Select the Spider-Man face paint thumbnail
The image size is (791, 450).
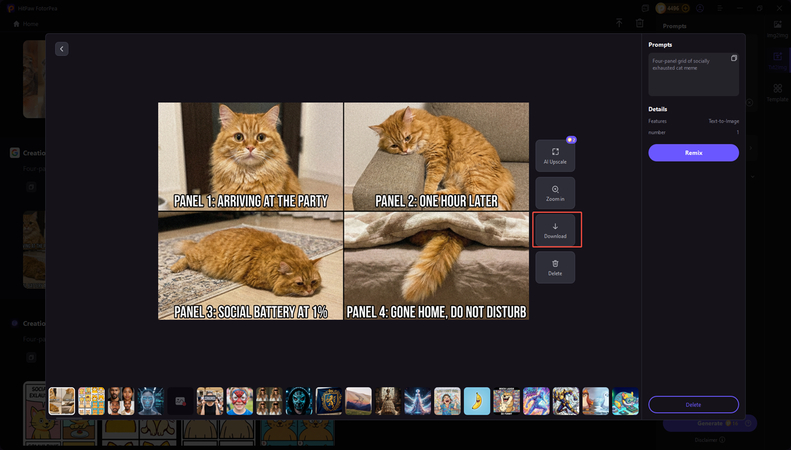point(240,401)
